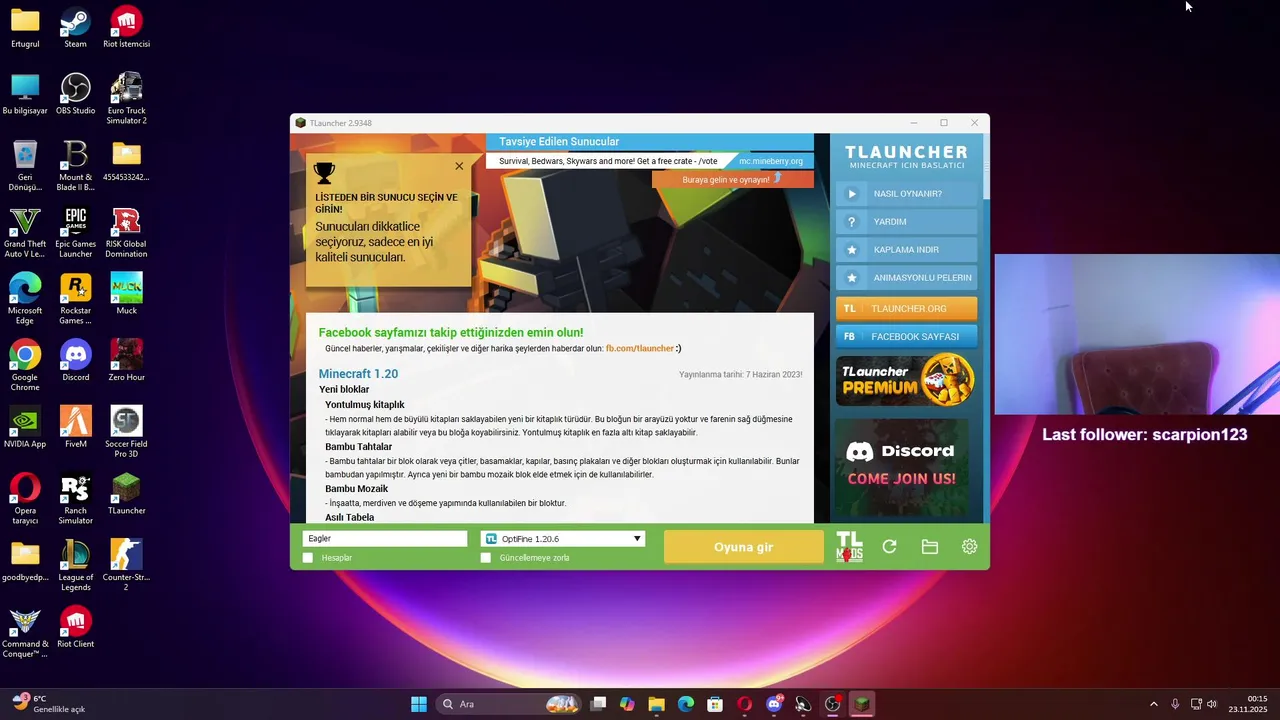
Task: Close the yellow server tip box
Action: (x=459, y=166)
